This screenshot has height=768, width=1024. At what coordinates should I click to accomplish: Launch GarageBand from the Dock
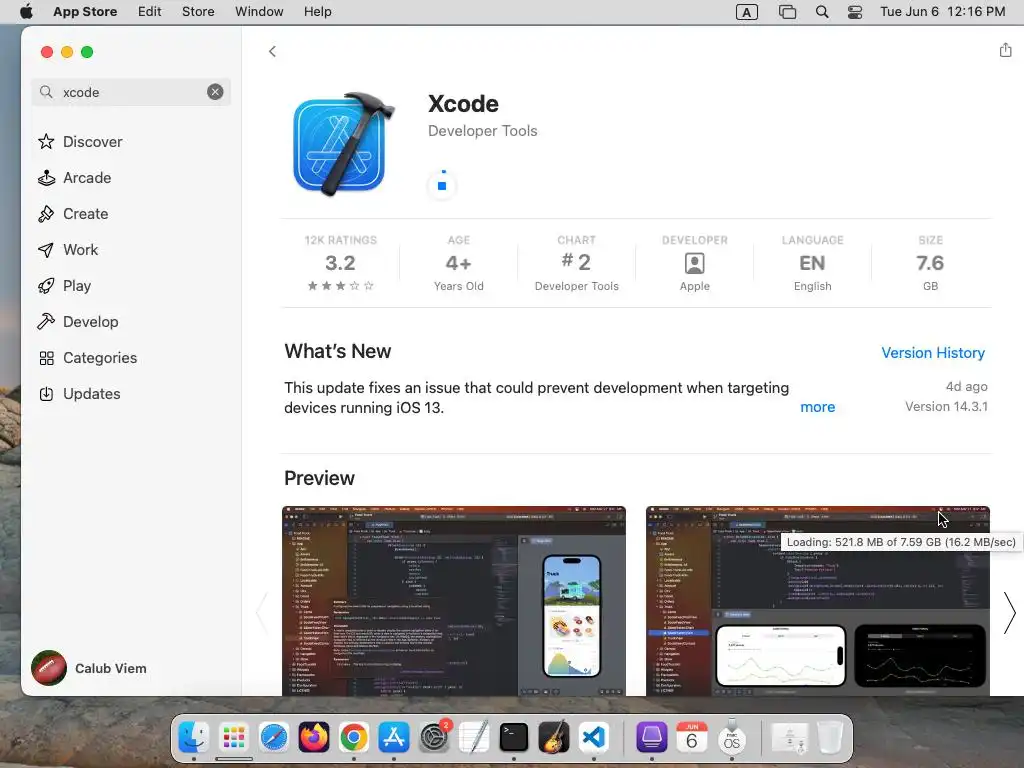coord(554,737)
